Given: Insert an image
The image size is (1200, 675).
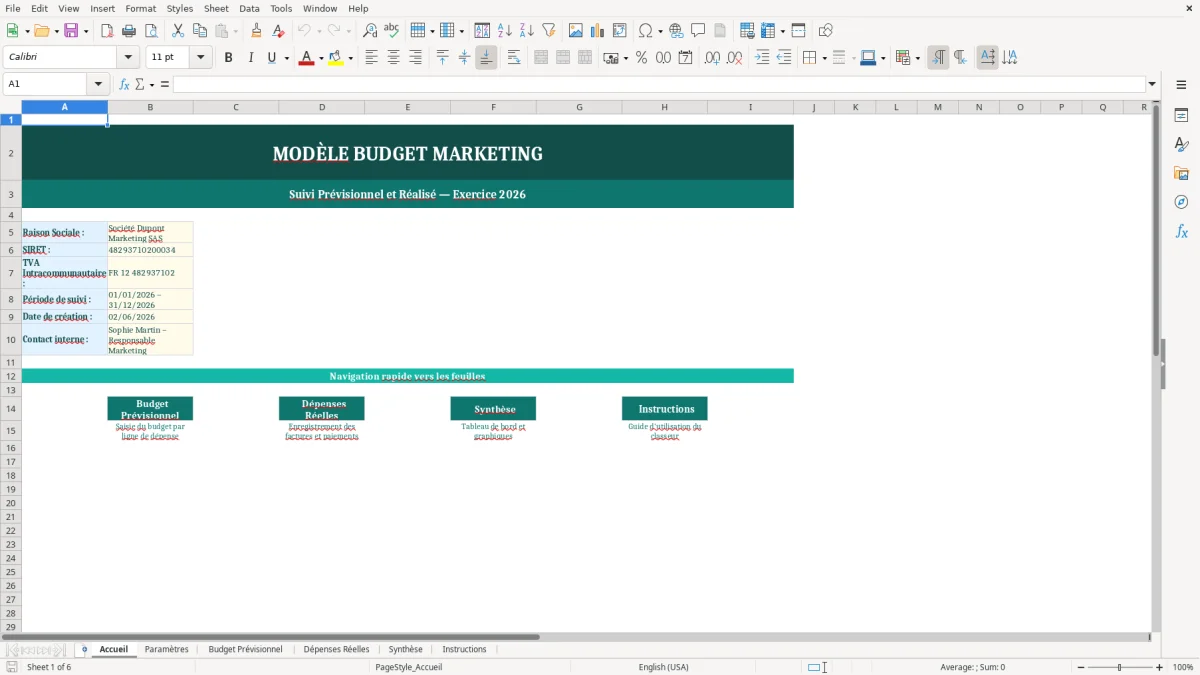Looking at the screenshot, I should pos(576,31).
